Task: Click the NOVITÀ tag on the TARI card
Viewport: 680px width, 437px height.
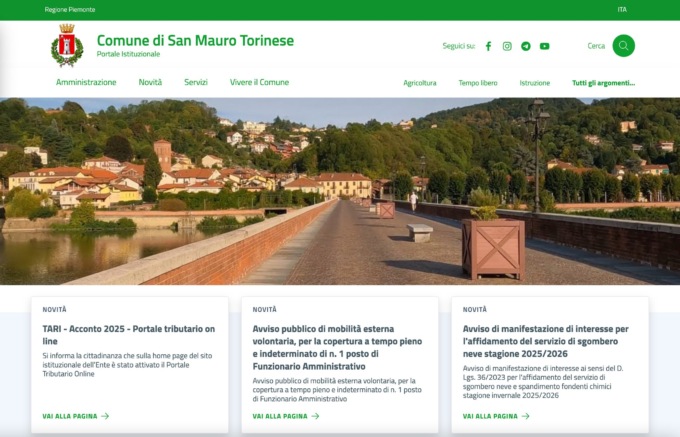Action: 55,310
